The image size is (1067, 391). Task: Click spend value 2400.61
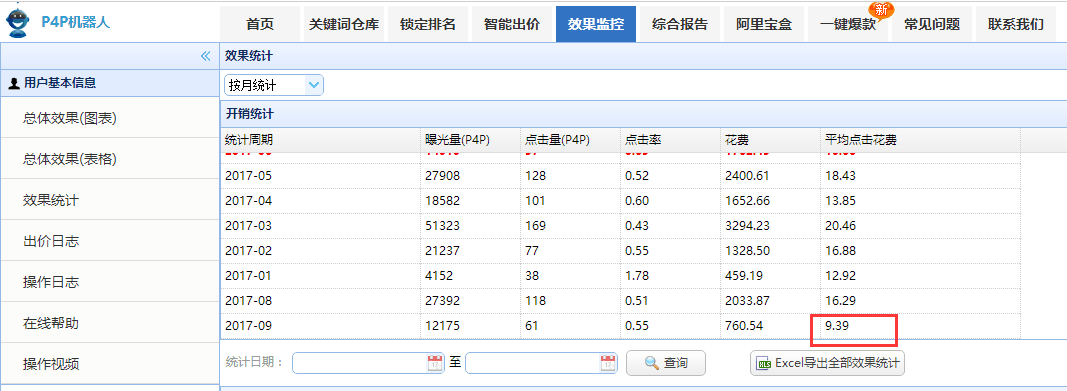tap(748, 175)
